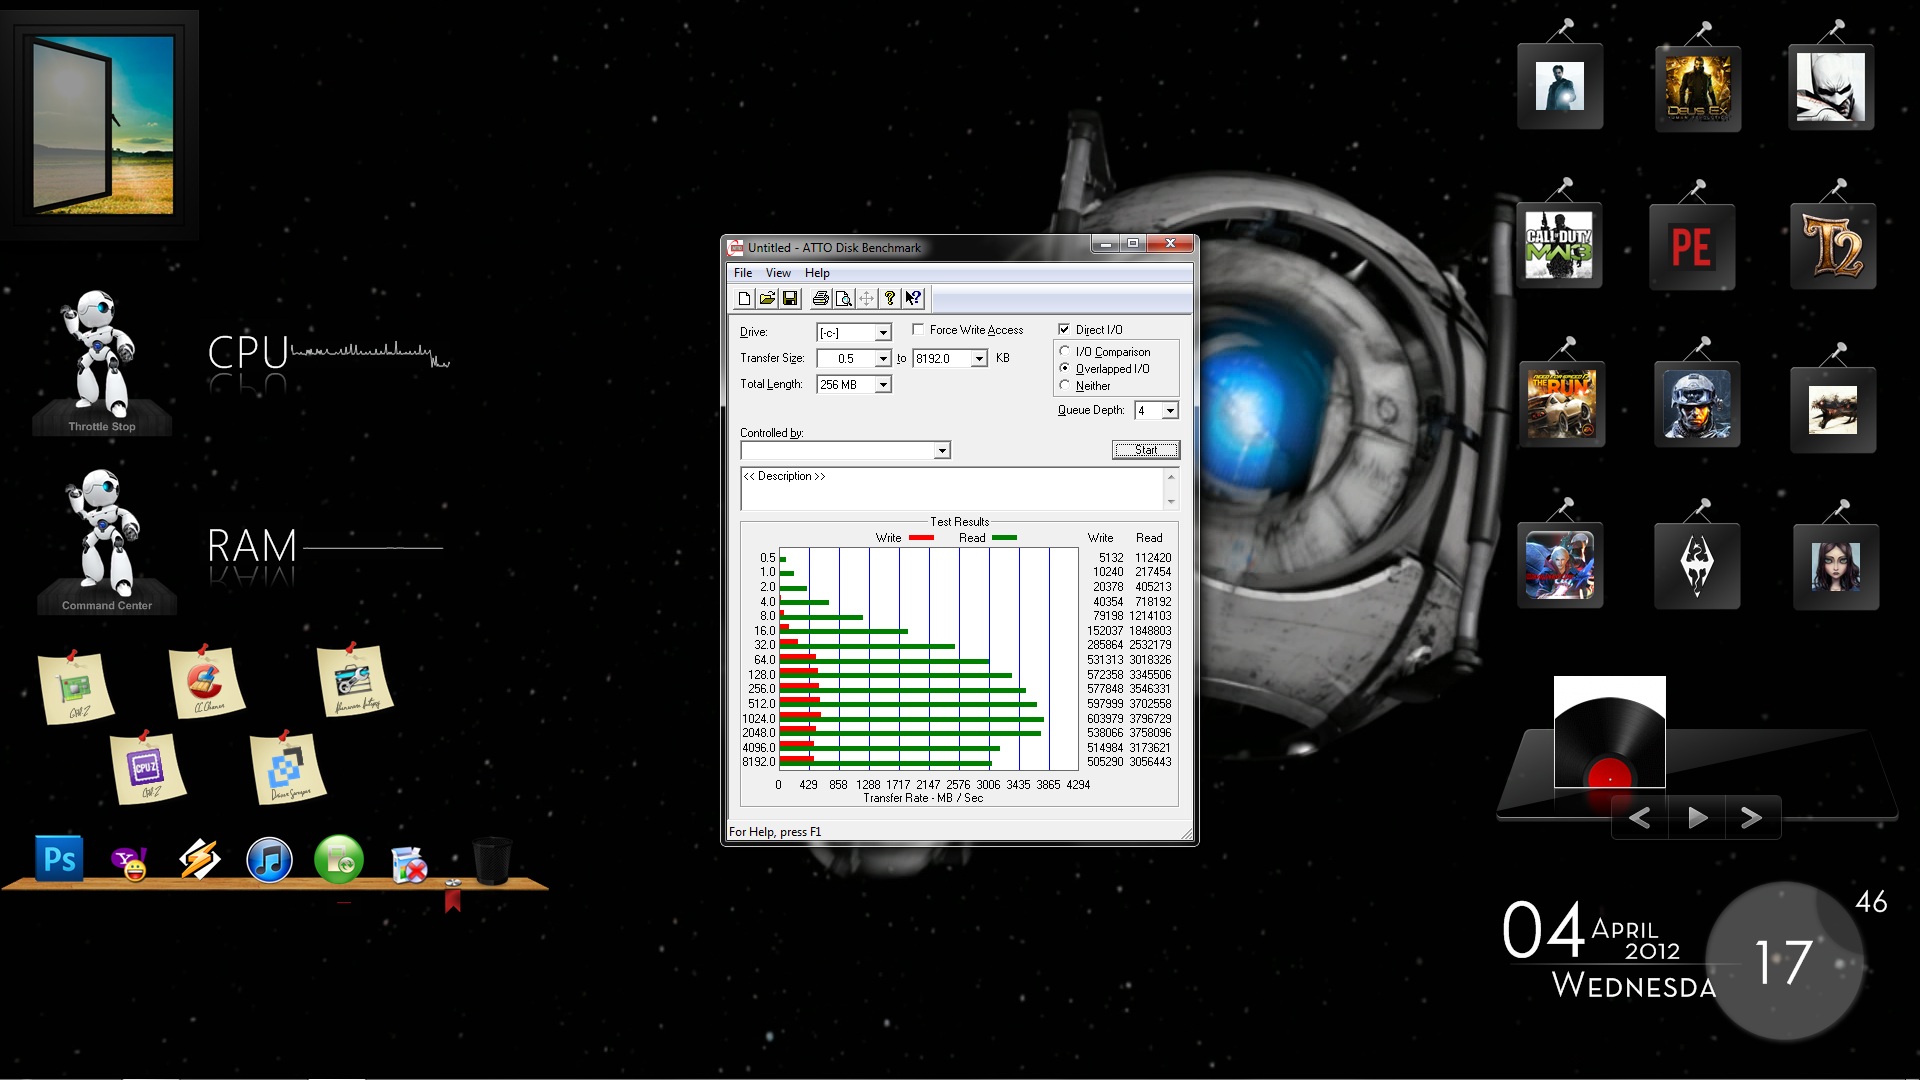Expand the minimum Transfer Size dropdown 0.5
This screenshot has width=1920, height=1080.
pos(883,359)
